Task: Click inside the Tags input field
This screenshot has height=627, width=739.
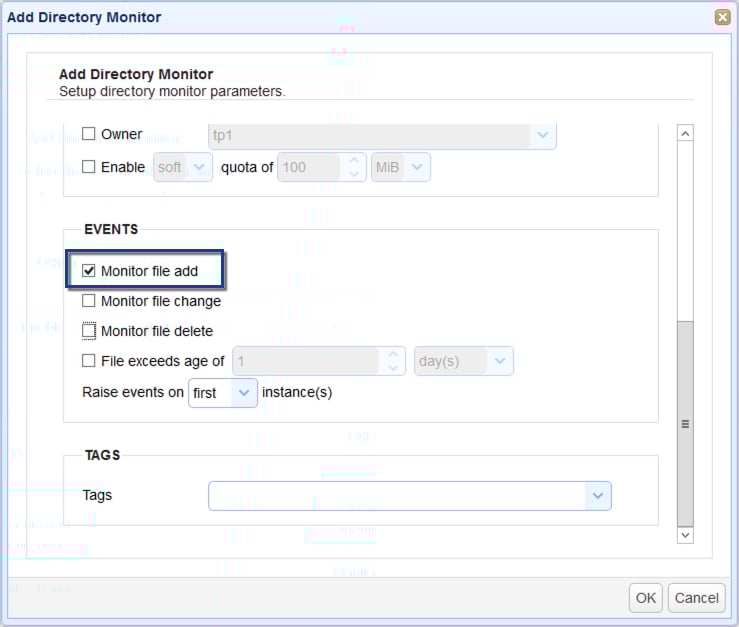Action: point(396,495)
